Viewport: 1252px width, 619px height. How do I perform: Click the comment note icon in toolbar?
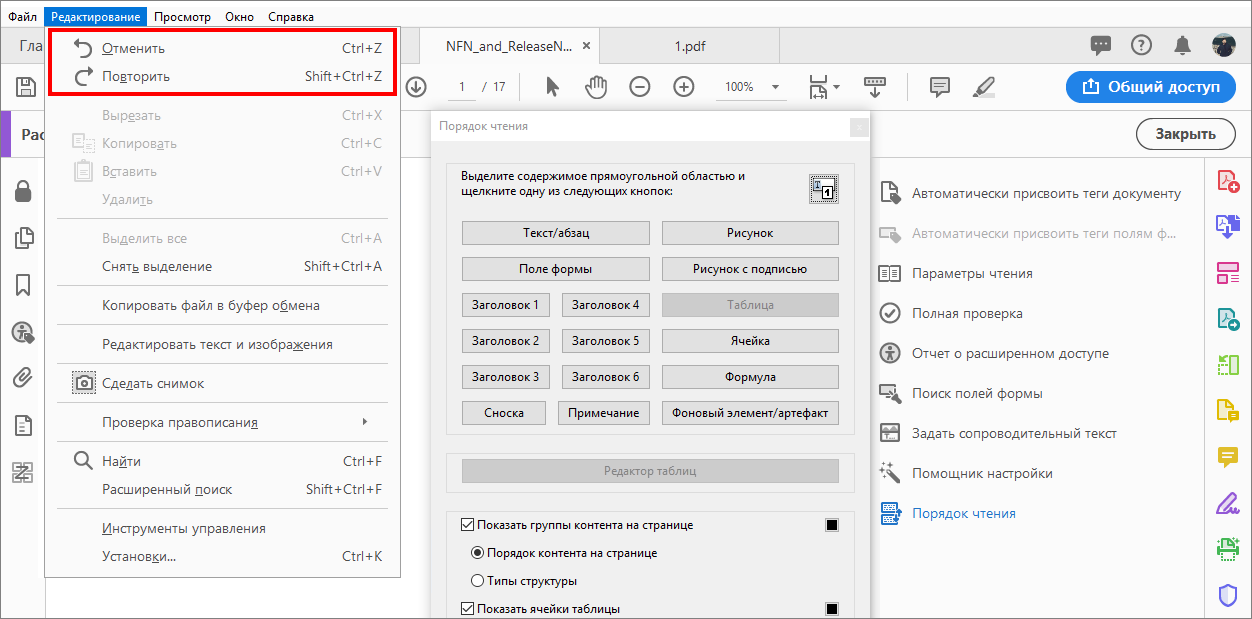tap(938, 87)
